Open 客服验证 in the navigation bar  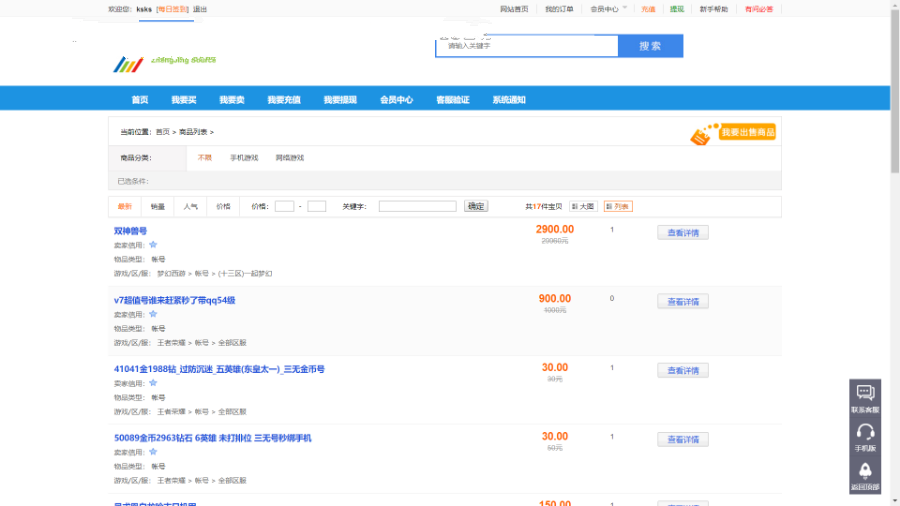452,100
